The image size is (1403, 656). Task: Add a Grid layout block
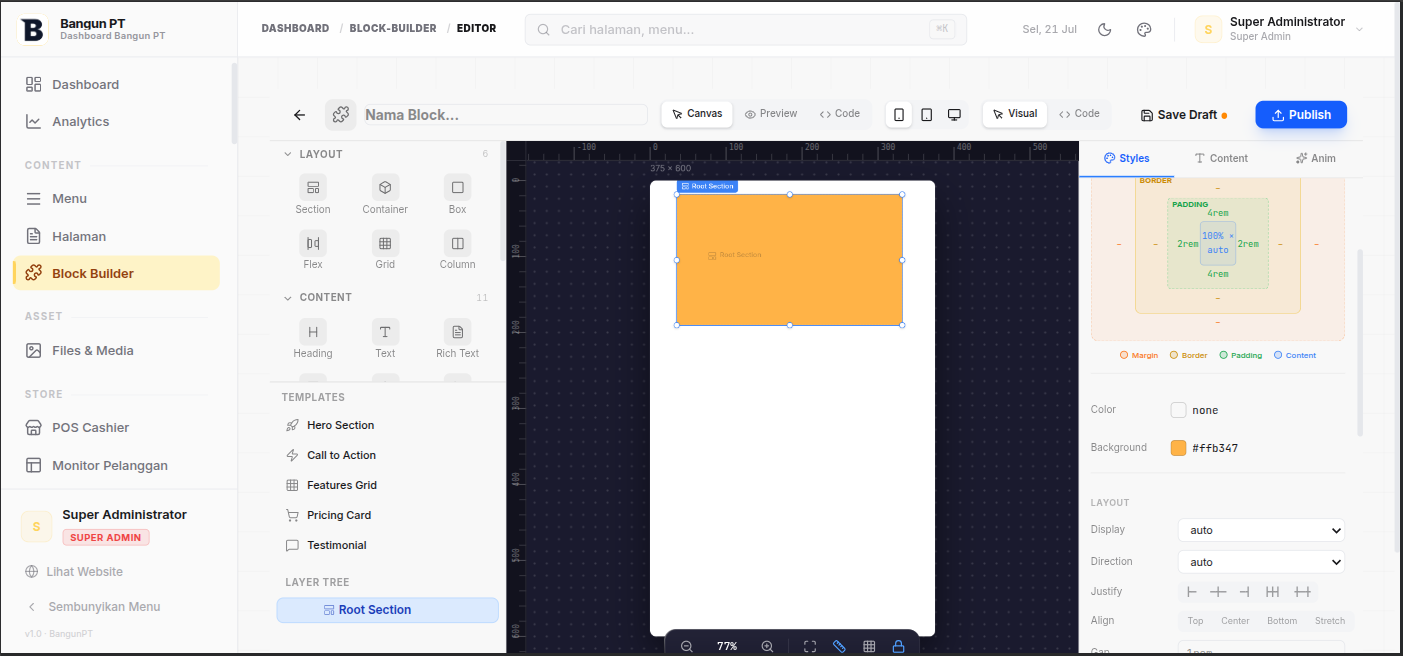tap(385, 250)
